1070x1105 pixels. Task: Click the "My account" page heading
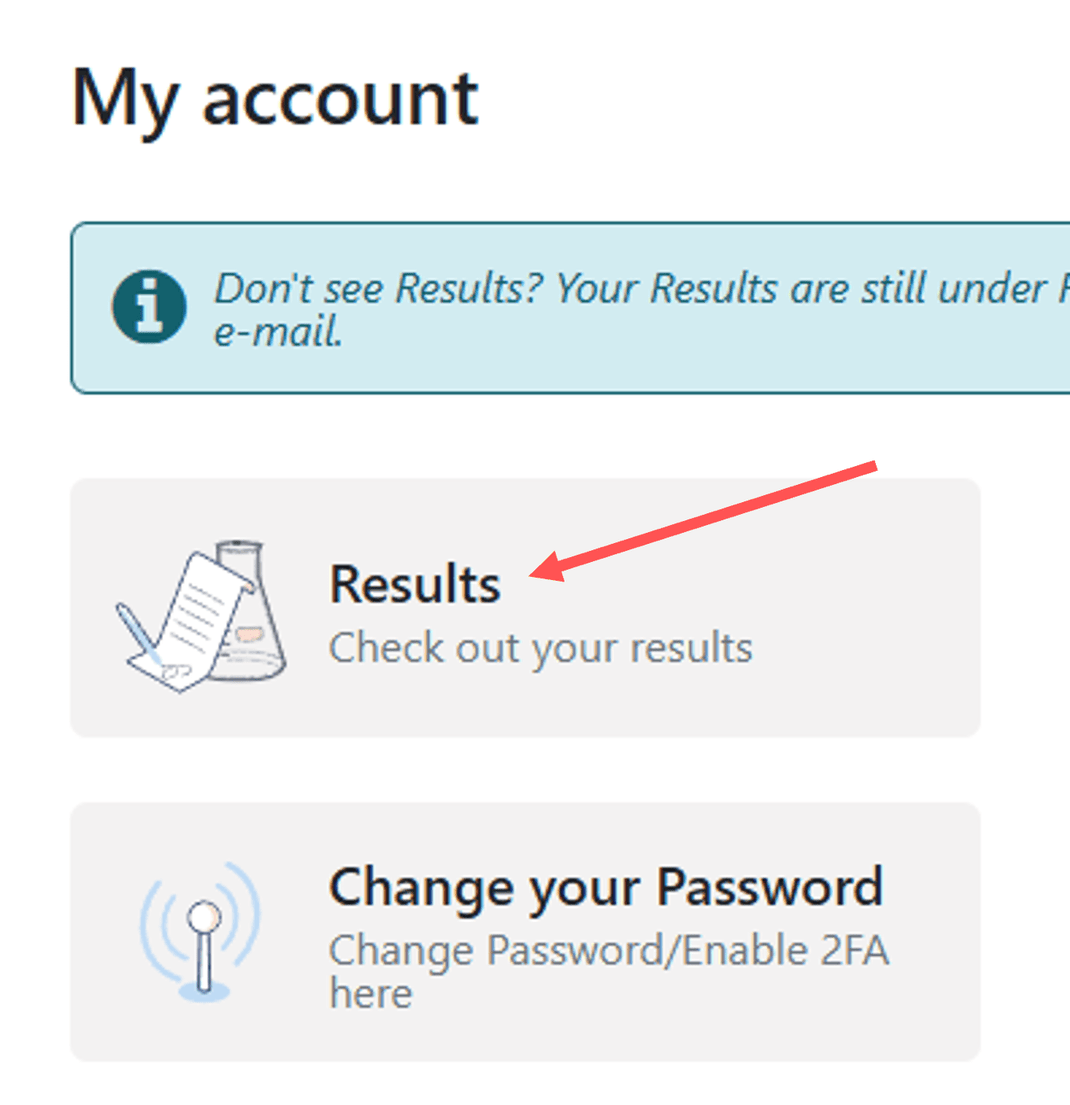pos(274,98)
